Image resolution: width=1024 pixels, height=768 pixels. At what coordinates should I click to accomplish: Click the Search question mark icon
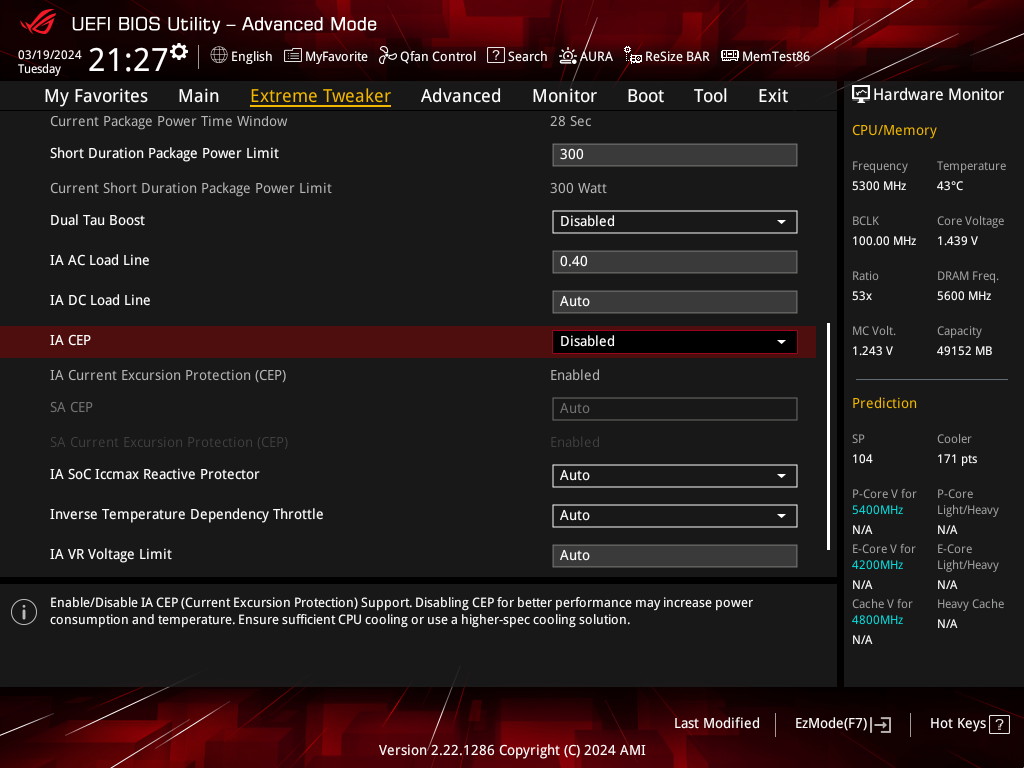[x=496, y=56]
